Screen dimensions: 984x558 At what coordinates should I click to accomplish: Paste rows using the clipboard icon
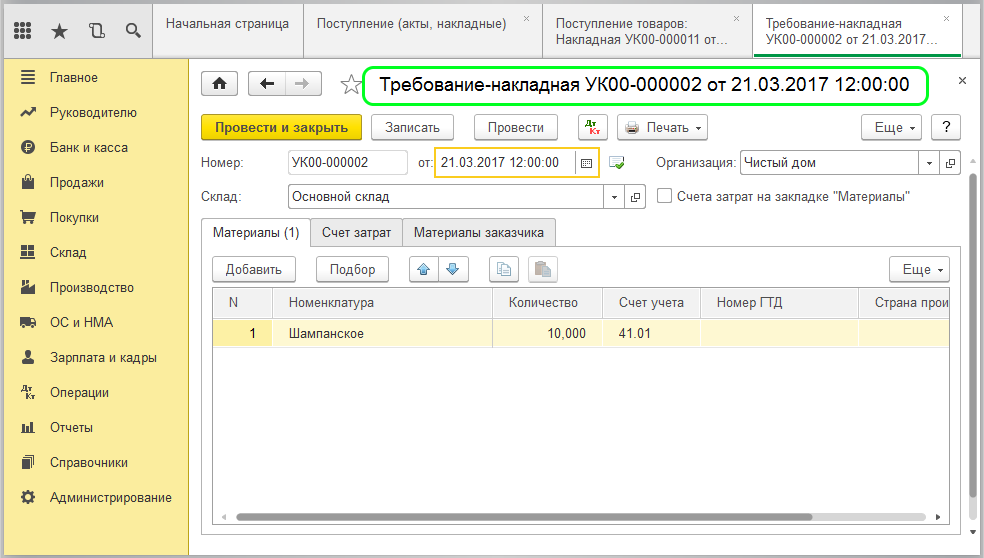point(543,270)
